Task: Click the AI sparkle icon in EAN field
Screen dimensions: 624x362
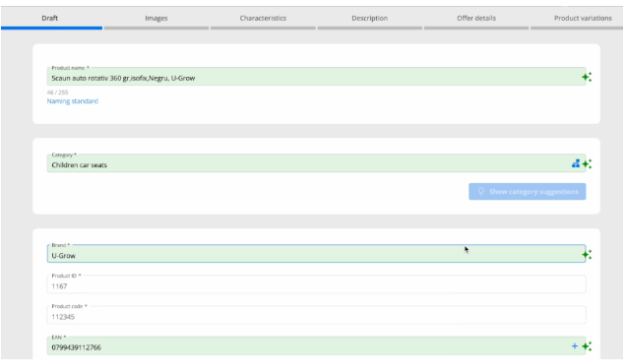Action: point(587,346)
